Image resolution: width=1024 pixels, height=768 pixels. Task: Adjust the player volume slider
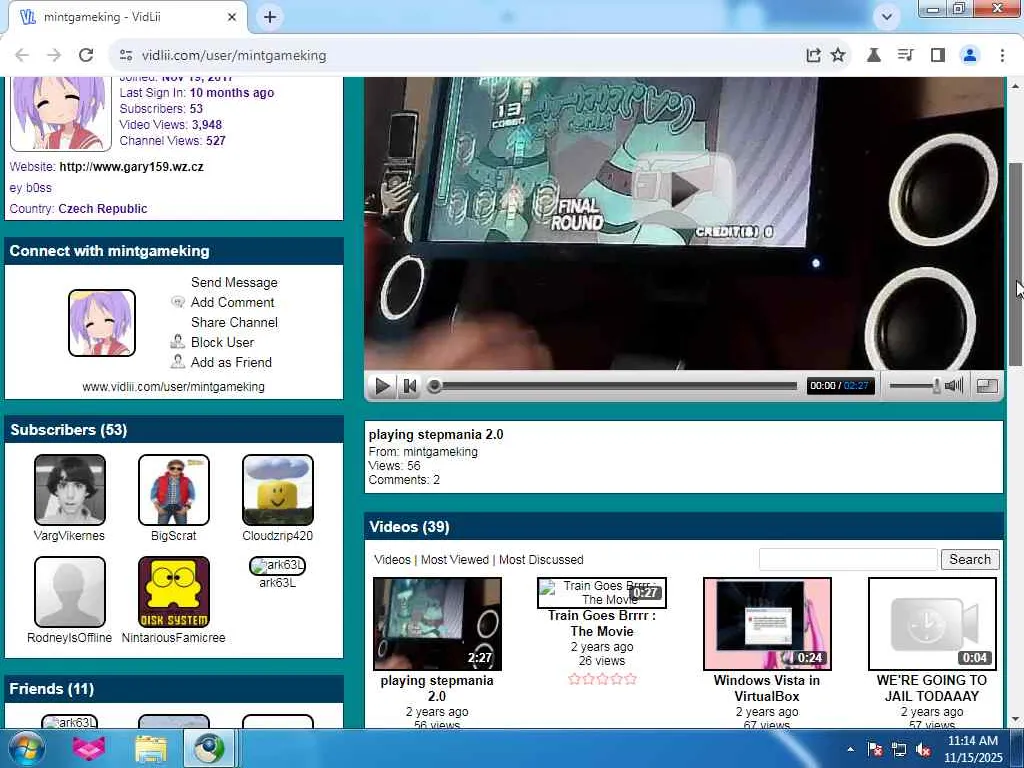[915, 386]
